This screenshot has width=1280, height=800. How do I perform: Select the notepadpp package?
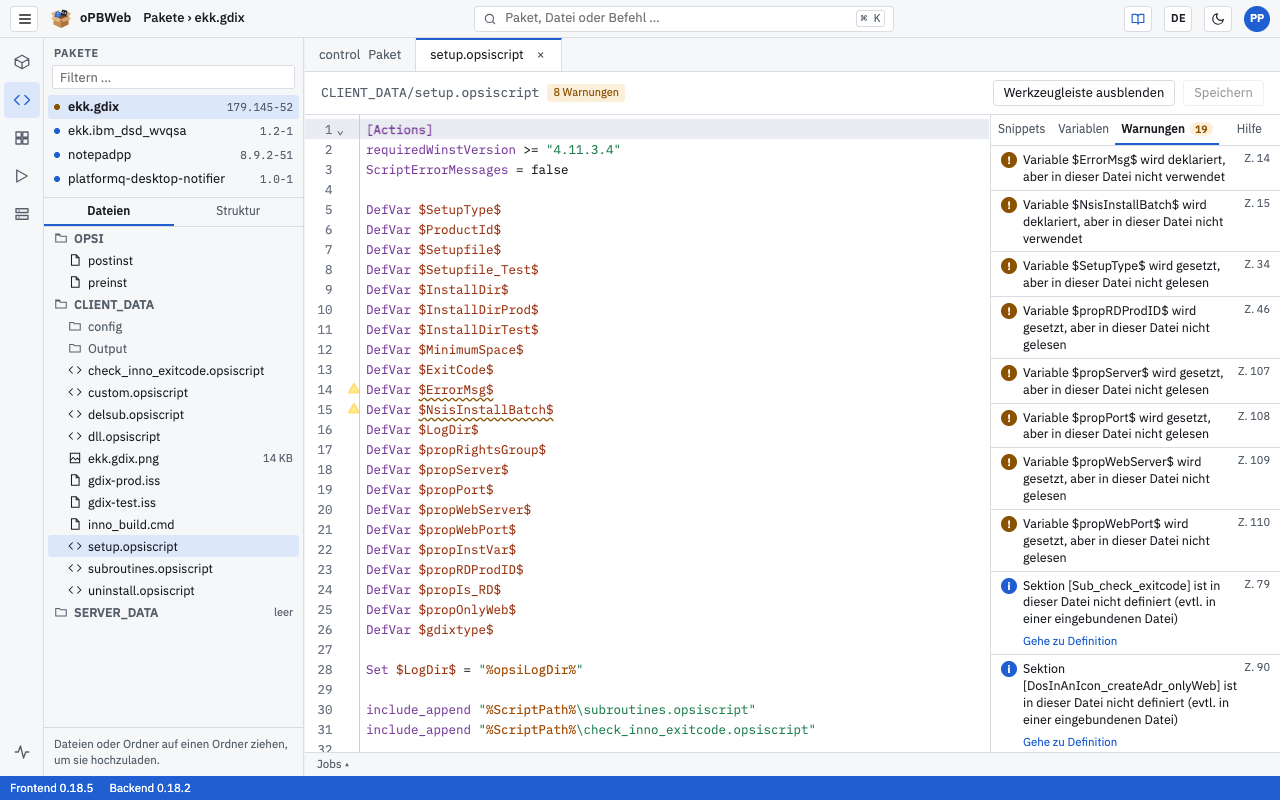[x=174, y=155]
